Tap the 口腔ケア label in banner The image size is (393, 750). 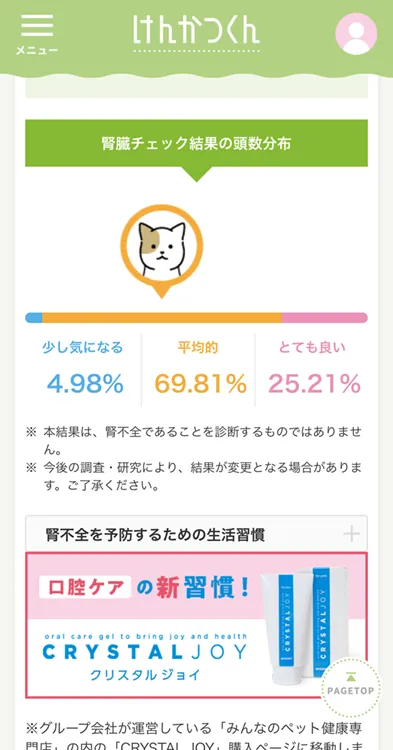(85, 588)
